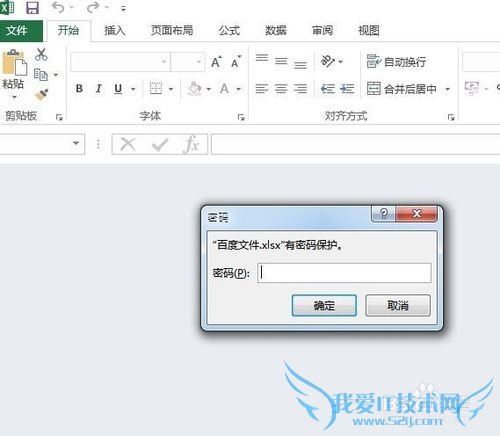This screenshot has width=500, height=436.
Task: Open the Fill Color dropdown arrow
Action: pyautogui.click(x=209, y=89)
